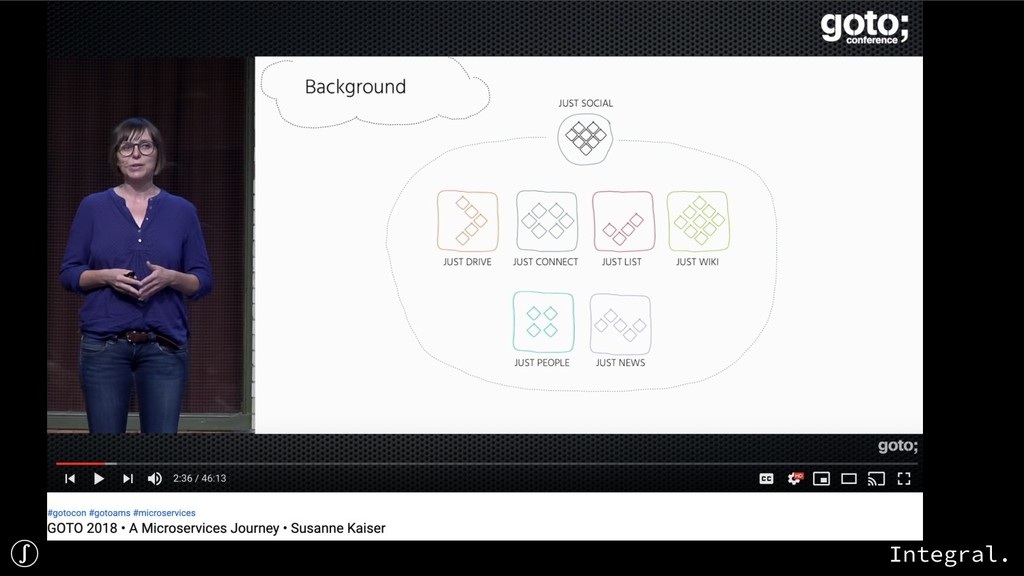Cast video to a TV
1024x576 pixels.
click(x=876, y=479)
